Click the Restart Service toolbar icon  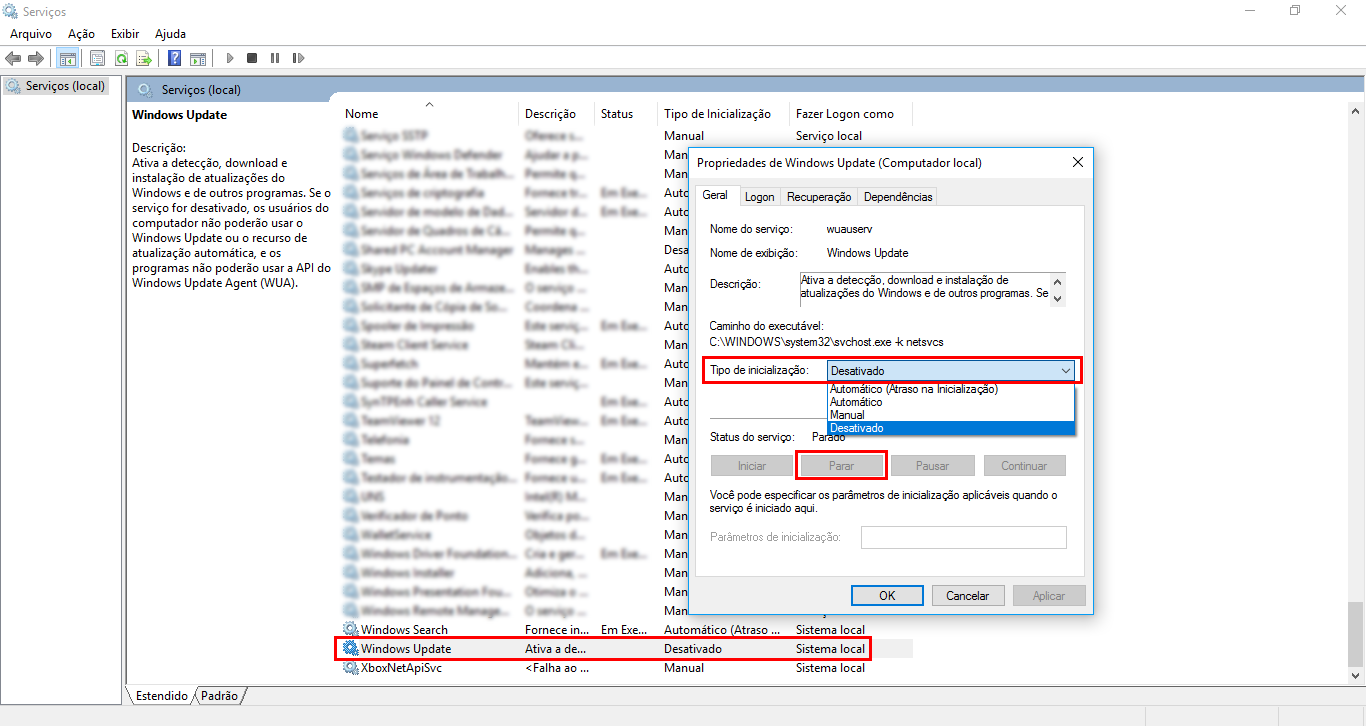click(298, 58)
